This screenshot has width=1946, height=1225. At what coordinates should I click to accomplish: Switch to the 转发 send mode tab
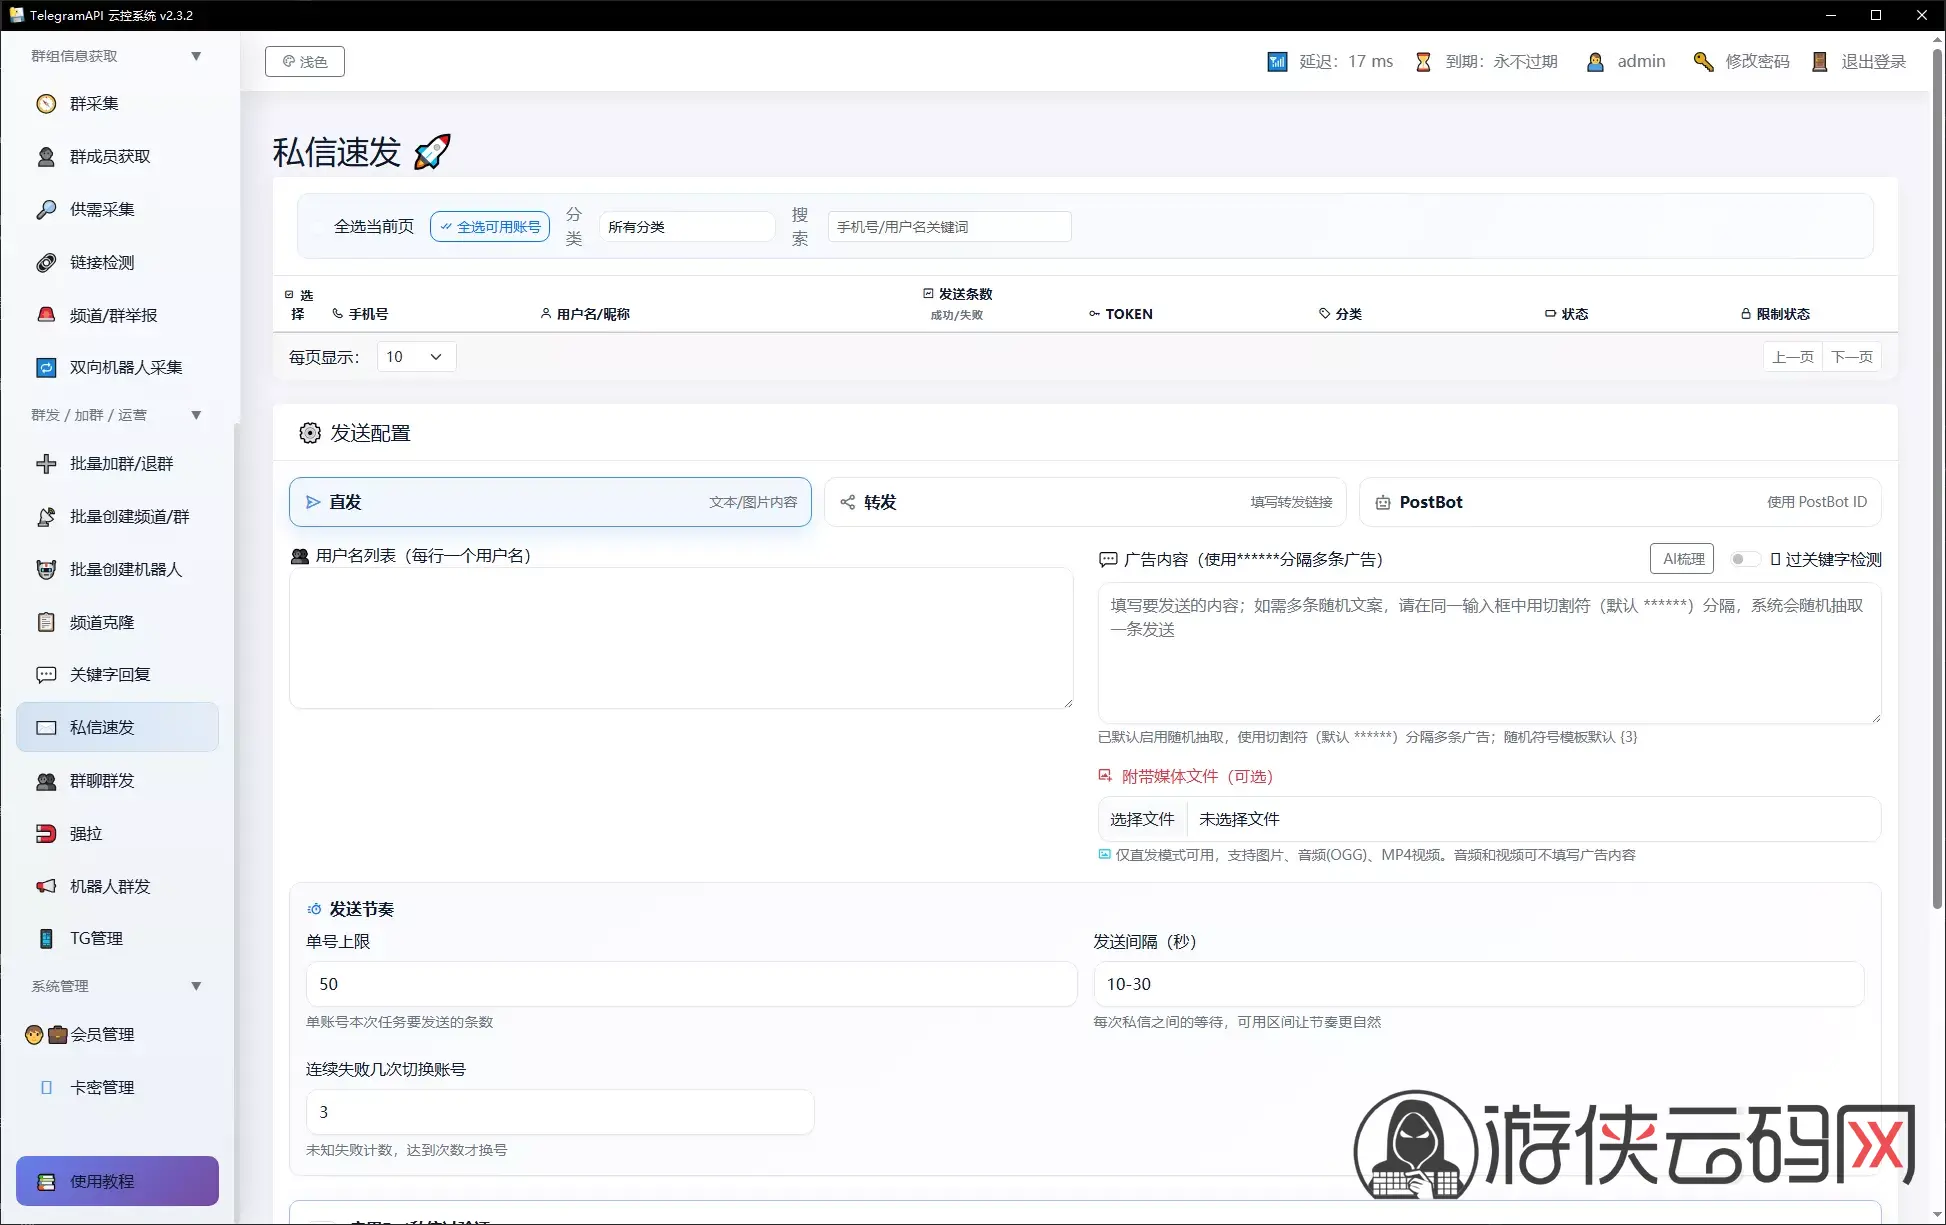pos(1085,502)
